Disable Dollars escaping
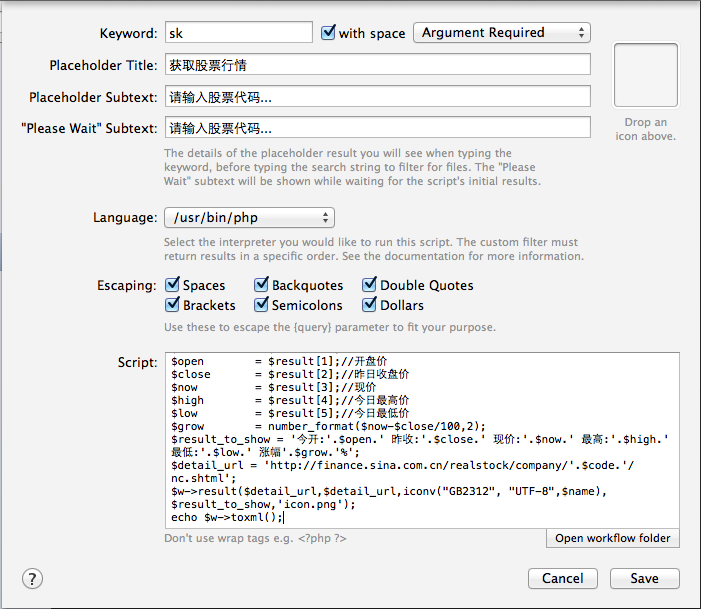701x609 pixels. 369,305
